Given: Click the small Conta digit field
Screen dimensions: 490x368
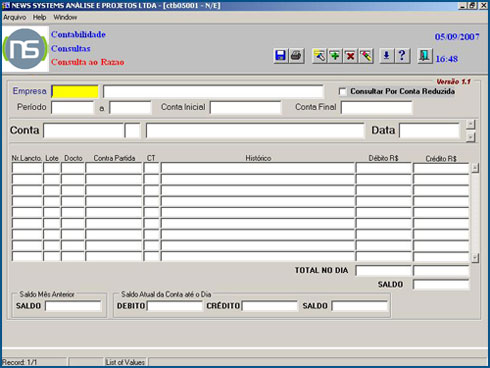Looking at the screenshot, I should tap(132, 130).
